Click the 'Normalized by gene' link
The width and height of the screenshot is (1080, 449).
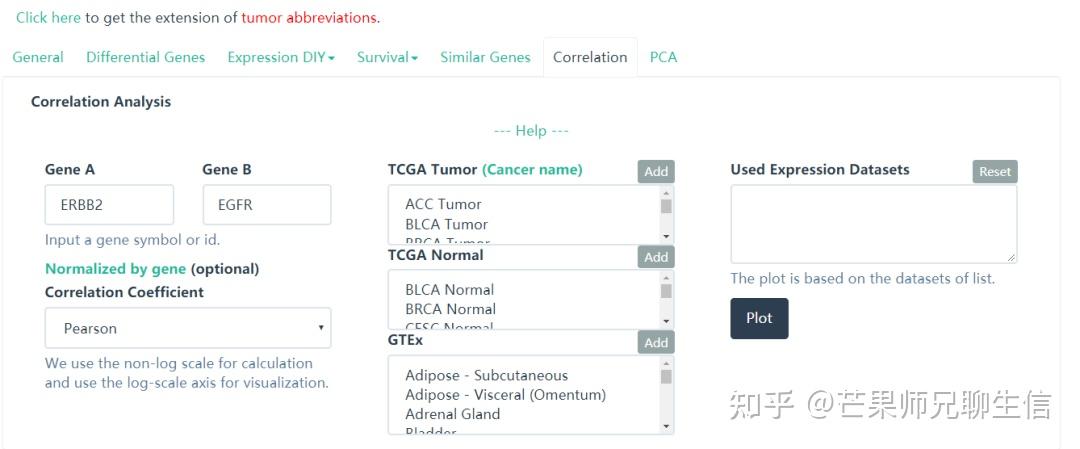pos(115,269)
